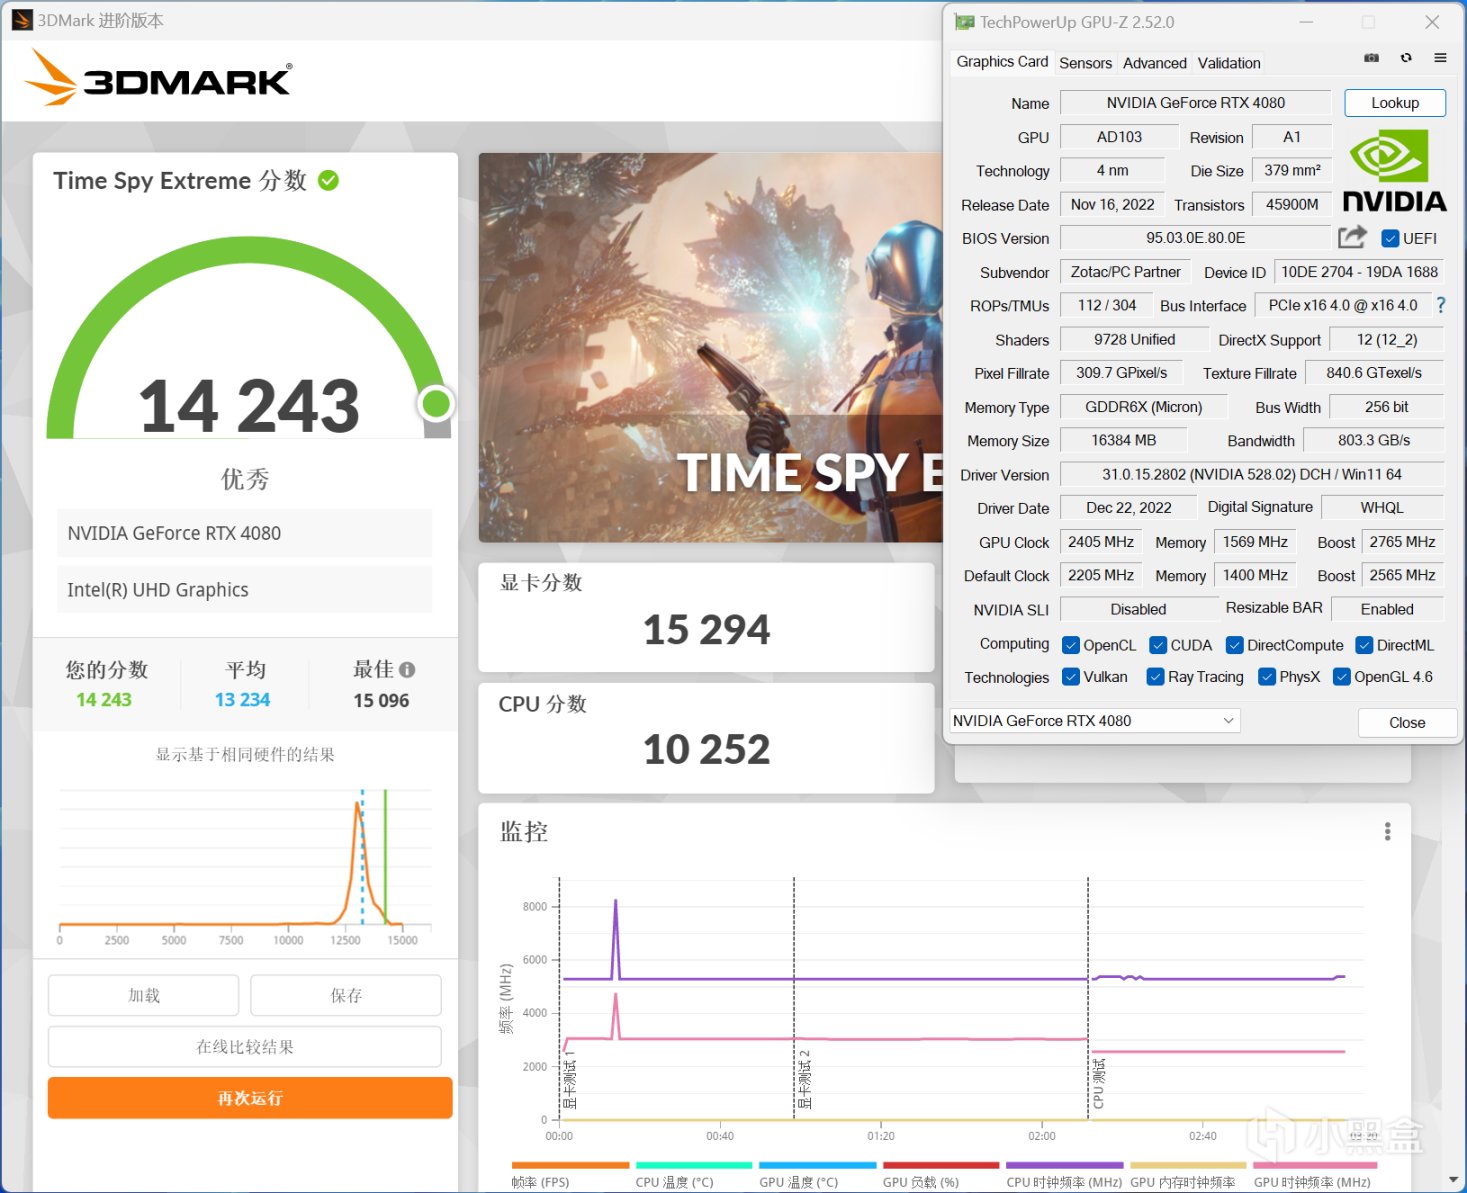The height and width of the screenshot is (1193, 1467).
Task: Click the GPU-Z refresh icon
Action: (x=1406, y=58)
